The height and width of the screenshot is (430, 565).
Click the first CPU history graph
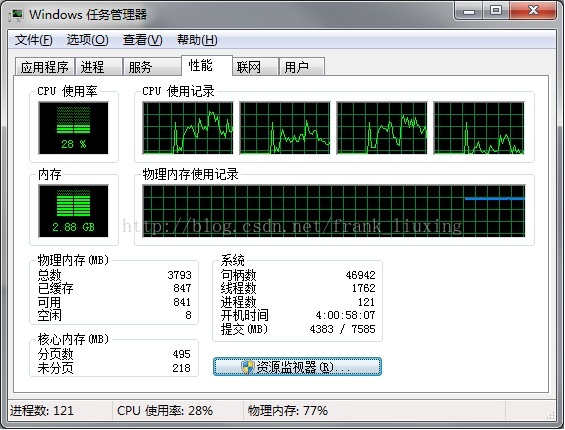[x=188, y=128]
